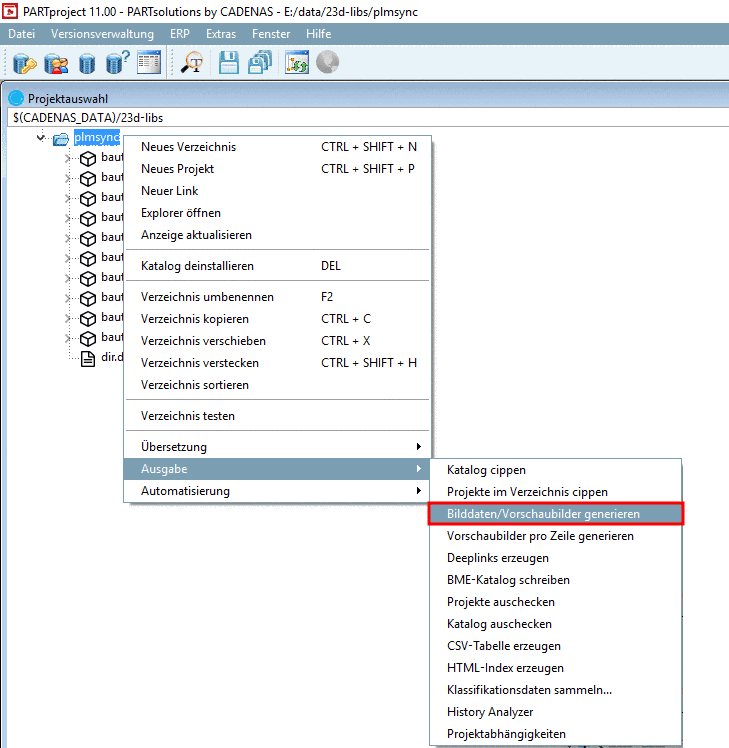Click the dir.d file document icon
This screenshot has height=748, width=729.
pyautogui.click(x=88, y=359)
